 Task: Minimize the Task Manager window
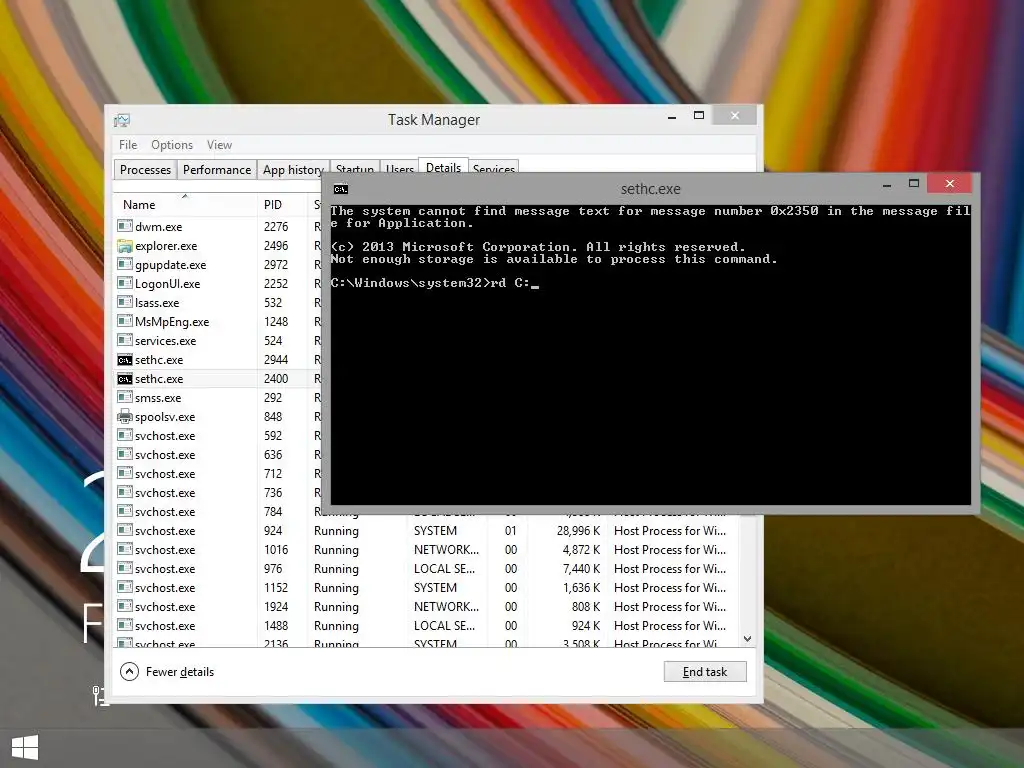coord(671,116)
